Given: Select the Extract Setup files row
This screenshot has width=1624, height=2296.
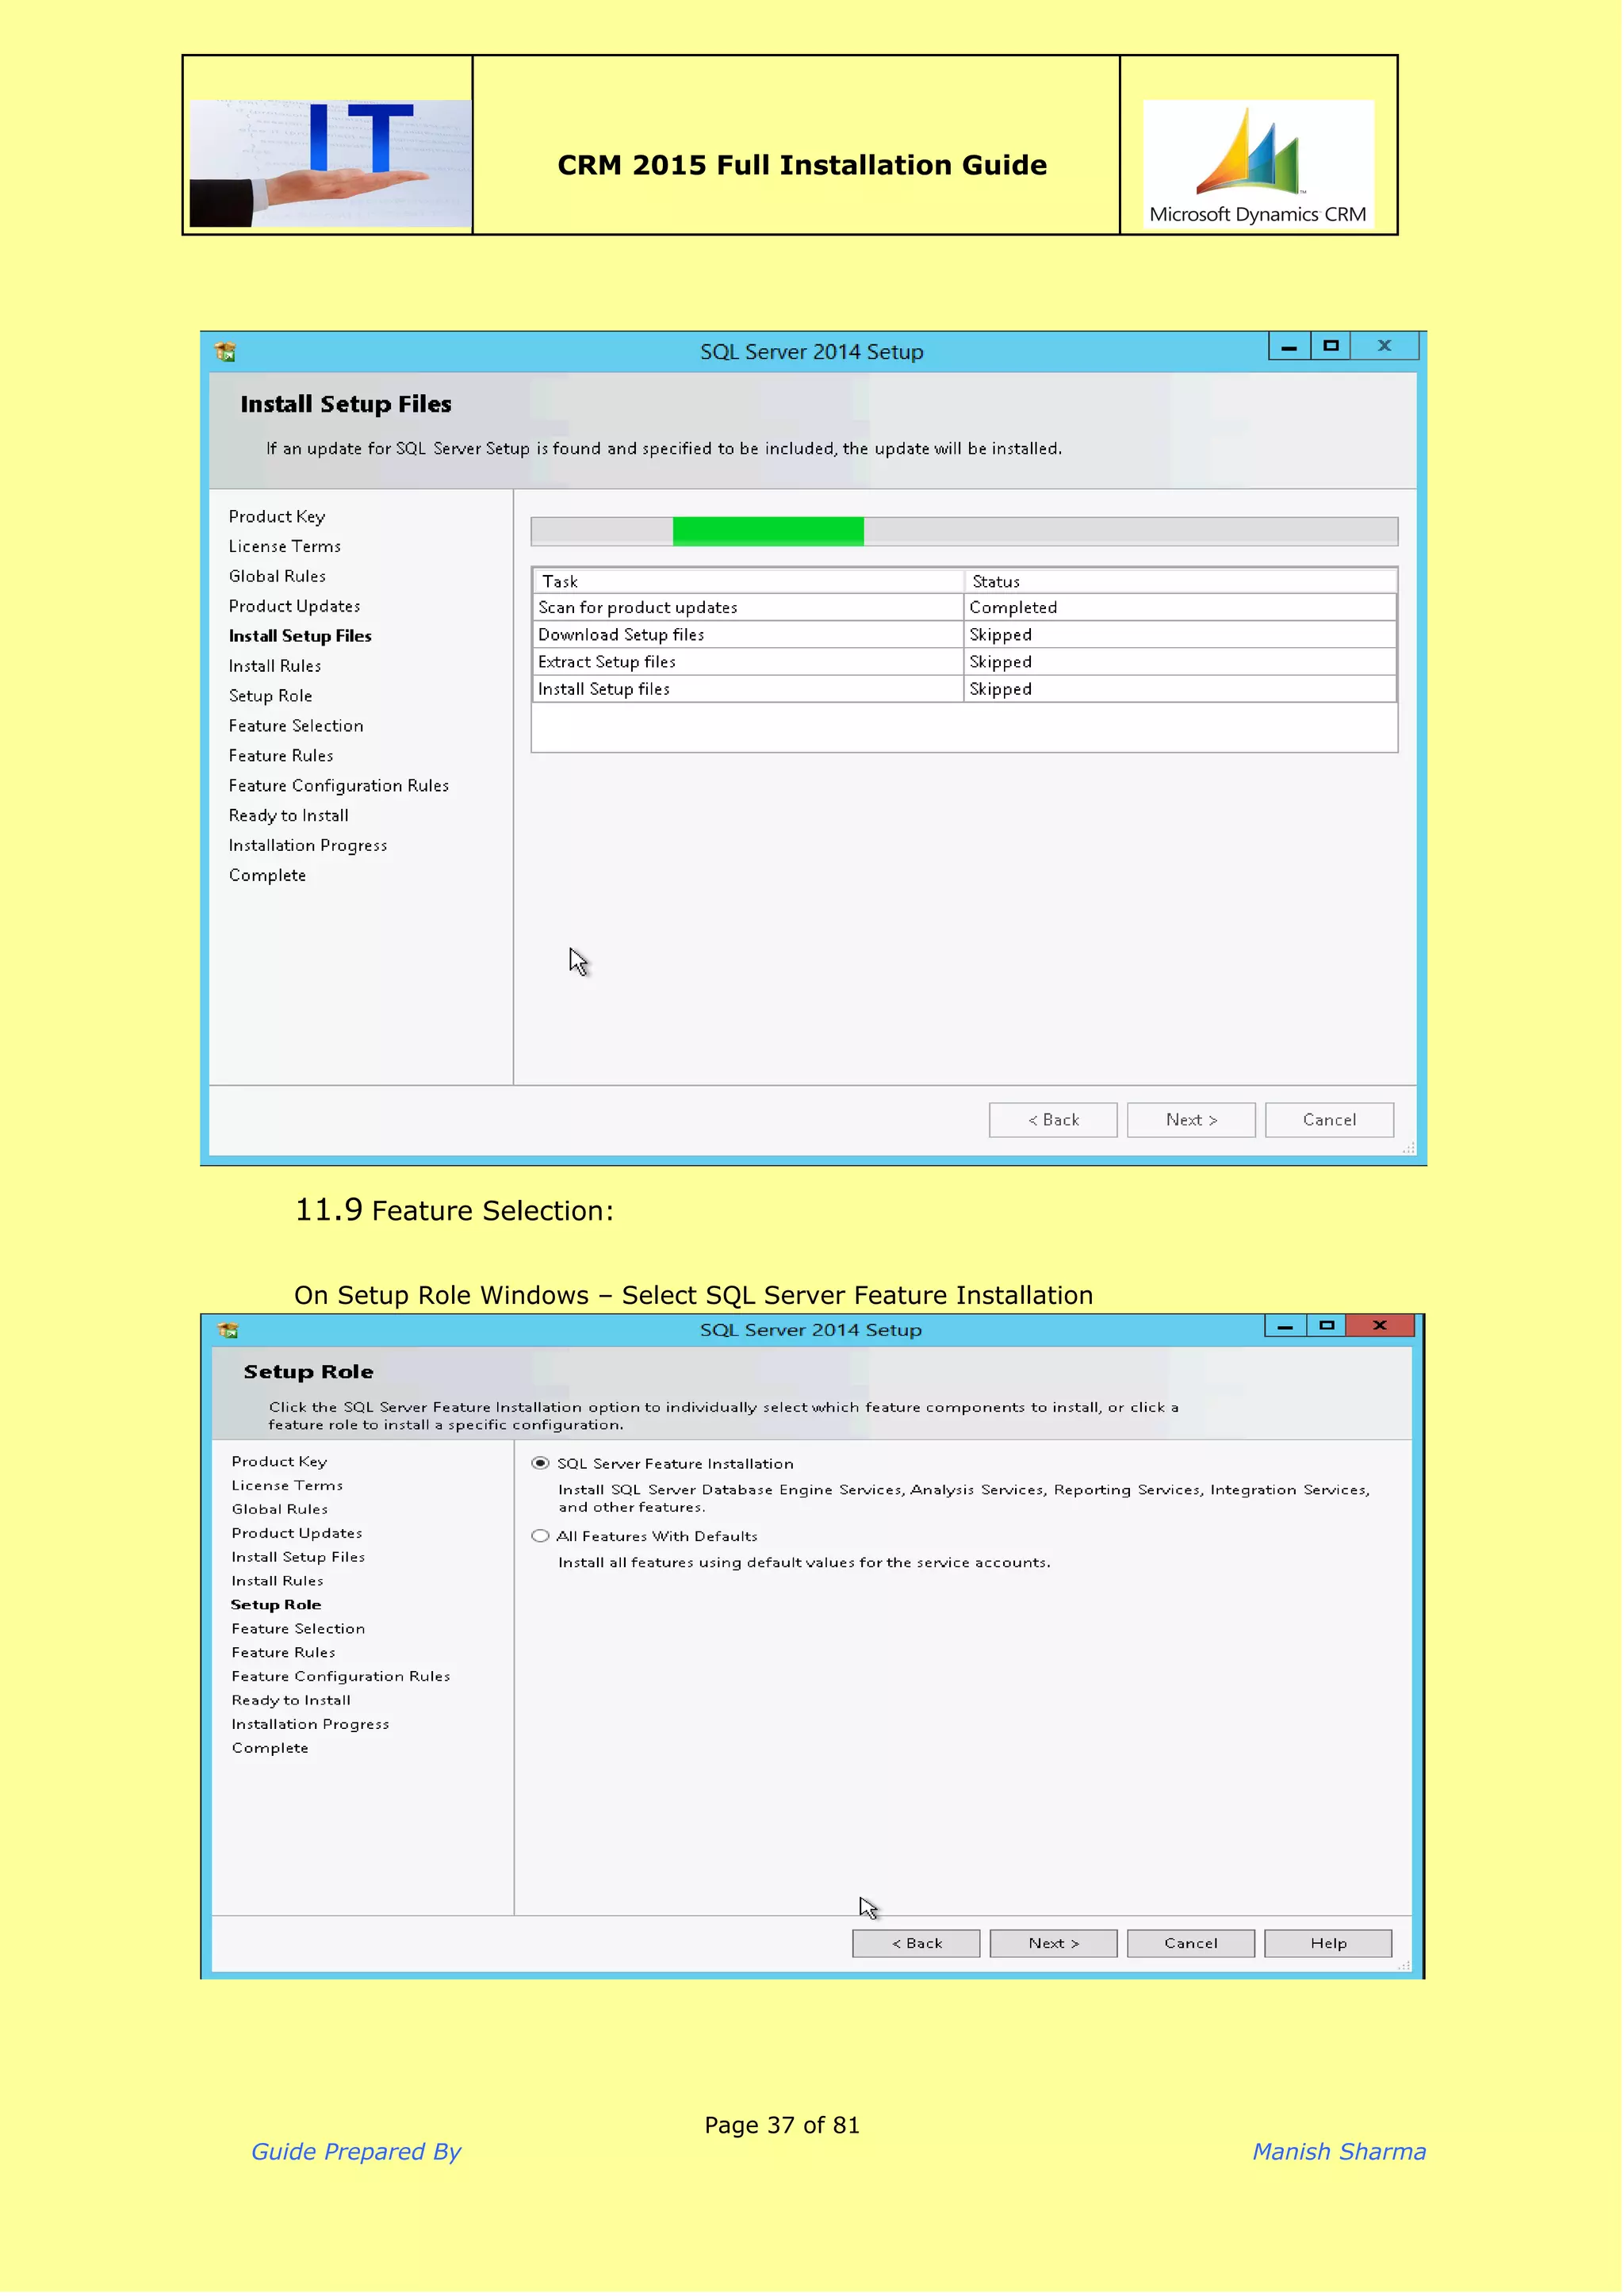Looking at the screenshot, I should pos(966,662).
